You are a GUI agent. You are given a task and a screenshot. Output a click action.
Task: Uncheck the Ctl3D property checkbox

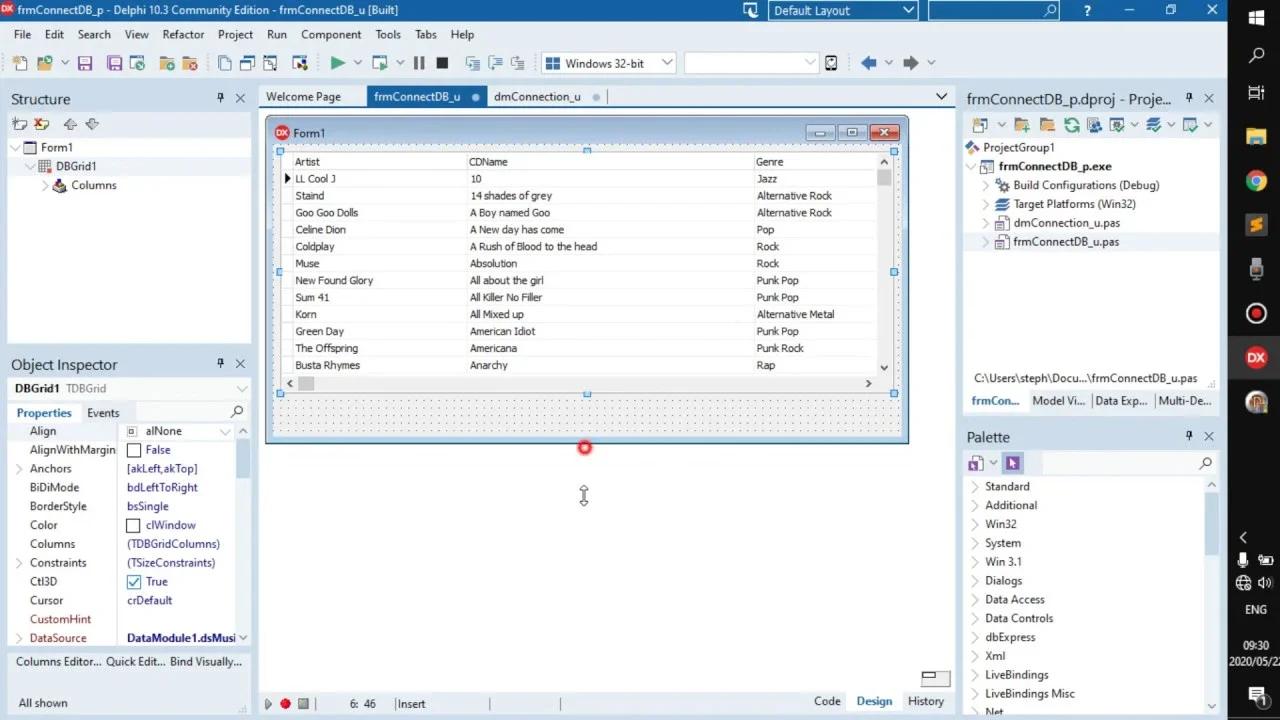134,582
